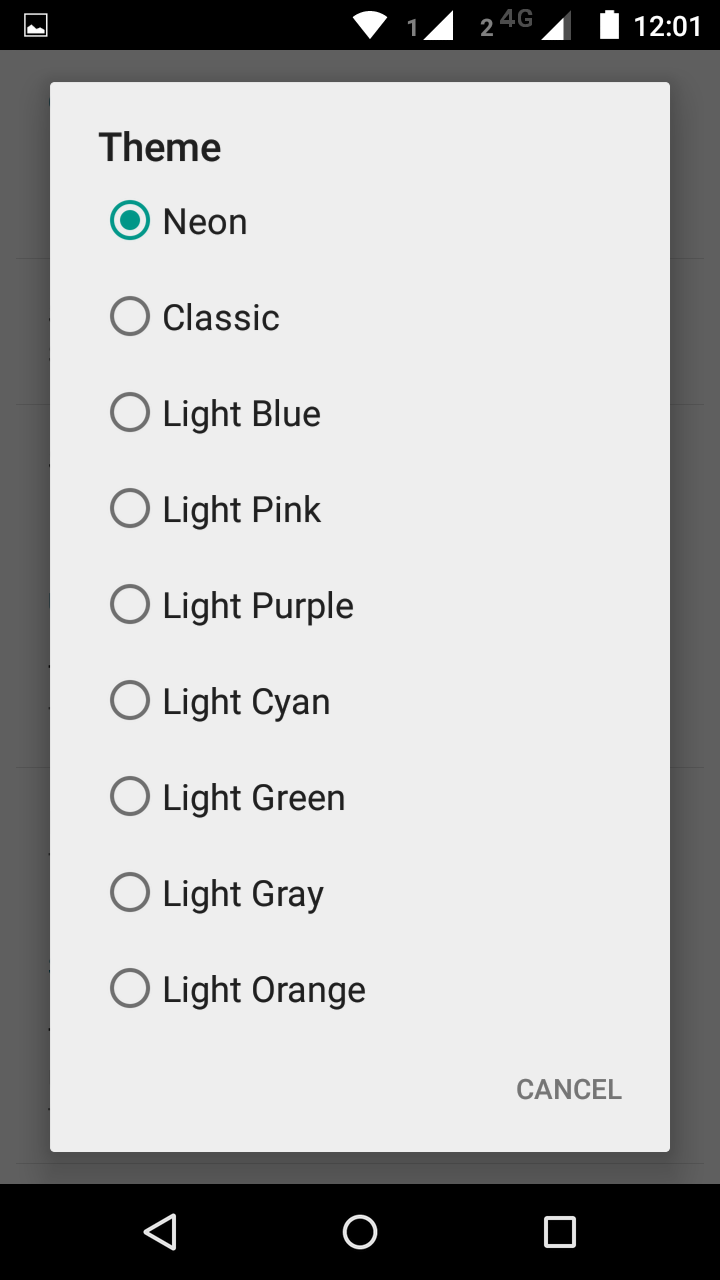Viewport: 720px width, 1280px height.
Task: Tap the CANCEL button
Action: [569, 1089]
